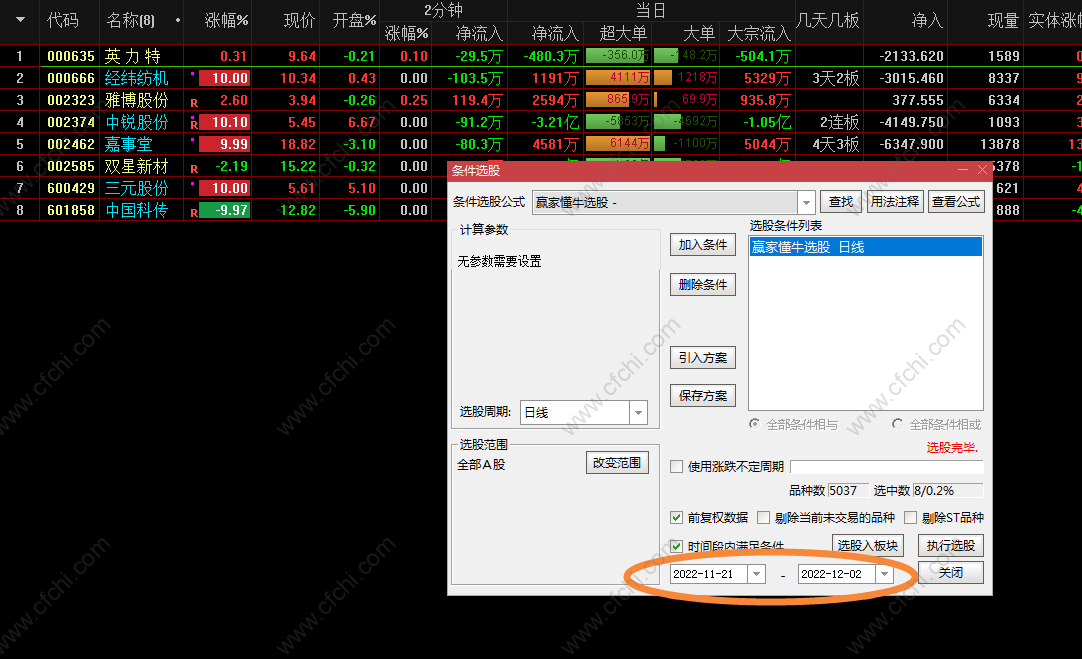The image size is (1082, 659).
Task: Open the column menu arrow at table top-left
Action: pos(20,20)
